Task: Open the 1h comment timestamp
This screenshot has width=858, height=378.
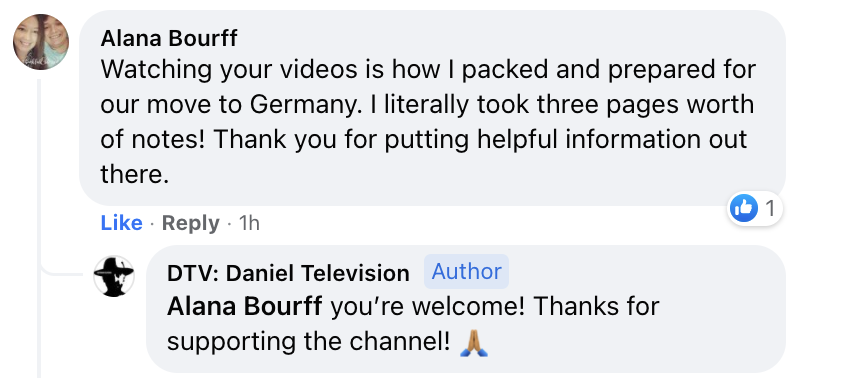Action: coord(250,223)
